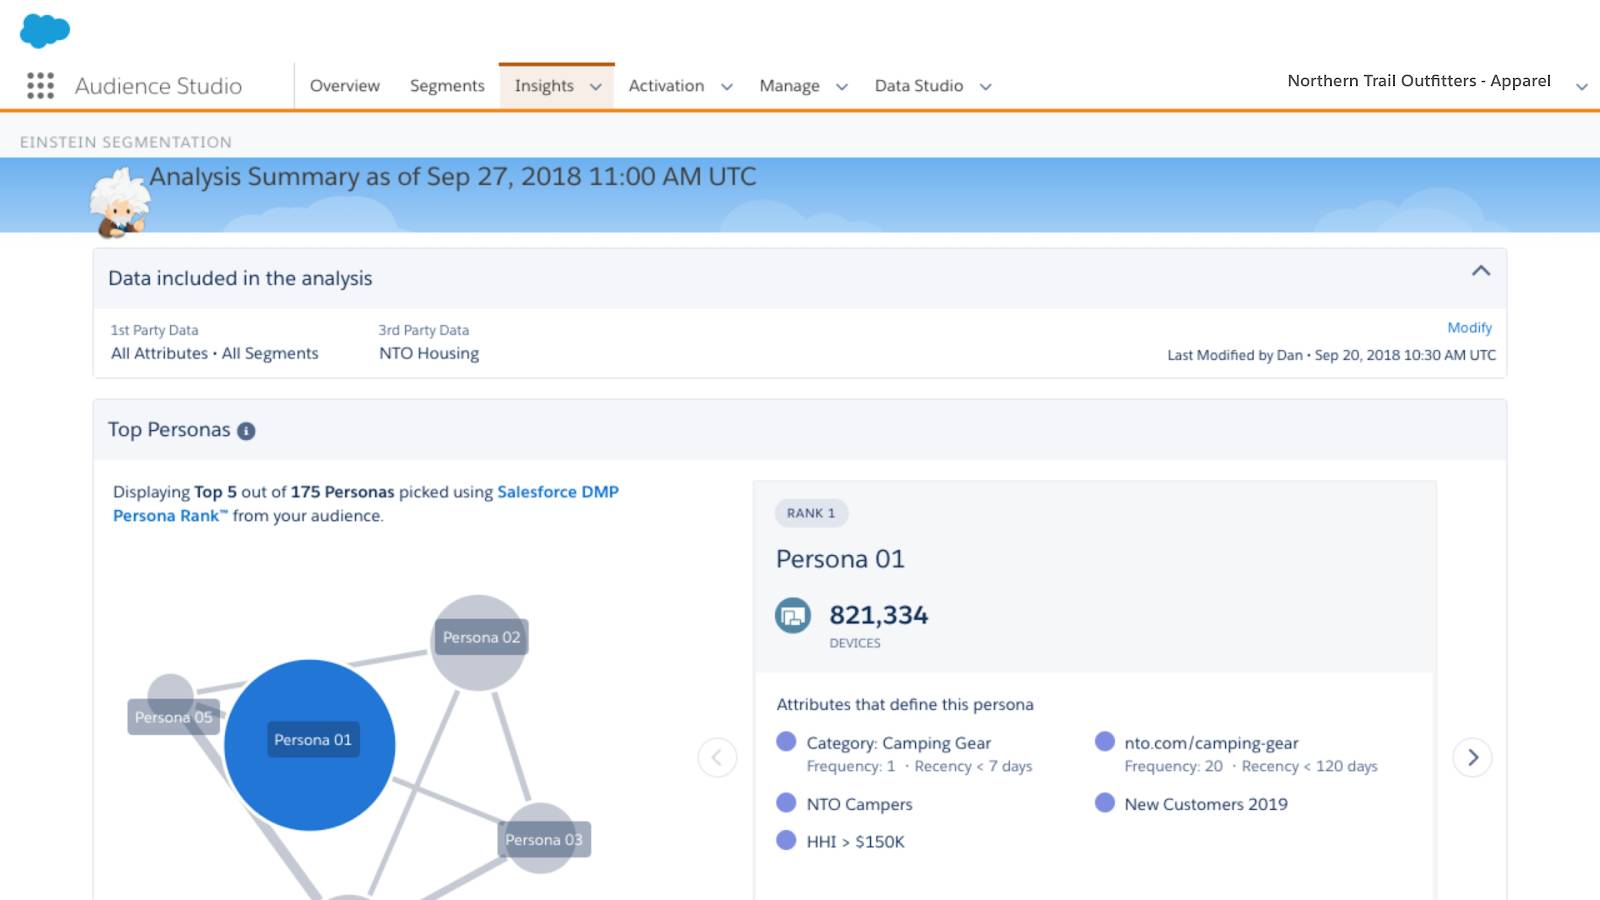Click the Modify link
Image resolution: width=1600 pixels, height=900 pixels.
pos(1469,328)
